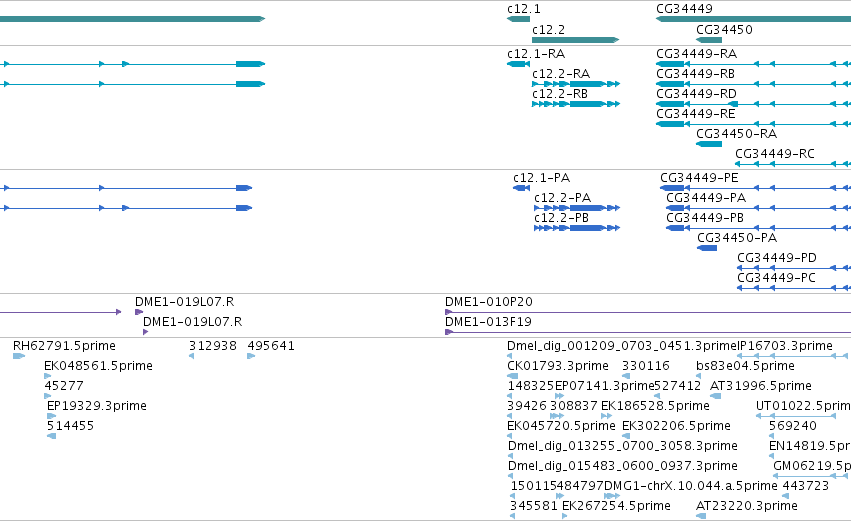Click feature 484797

(x=560, y=496)
